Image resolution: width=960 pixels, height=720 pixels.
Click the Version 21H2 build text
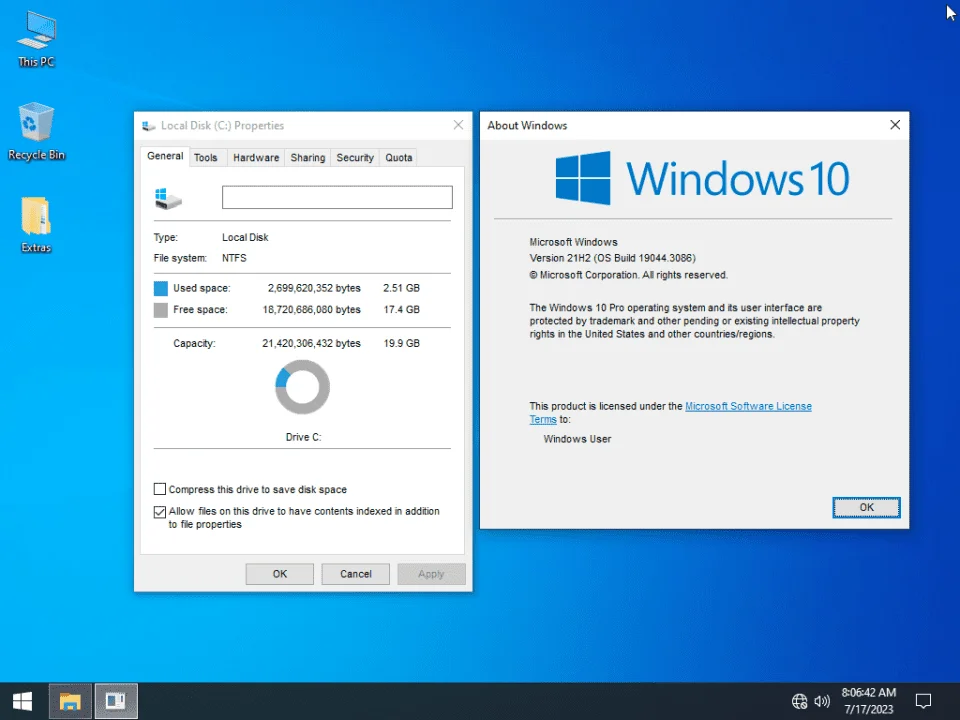click(612, 258)
